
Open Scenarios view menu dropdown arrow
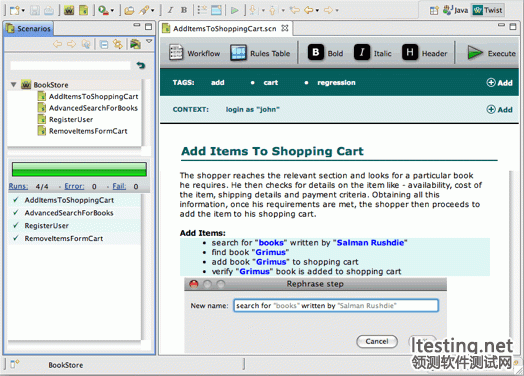tap(149, 41)
